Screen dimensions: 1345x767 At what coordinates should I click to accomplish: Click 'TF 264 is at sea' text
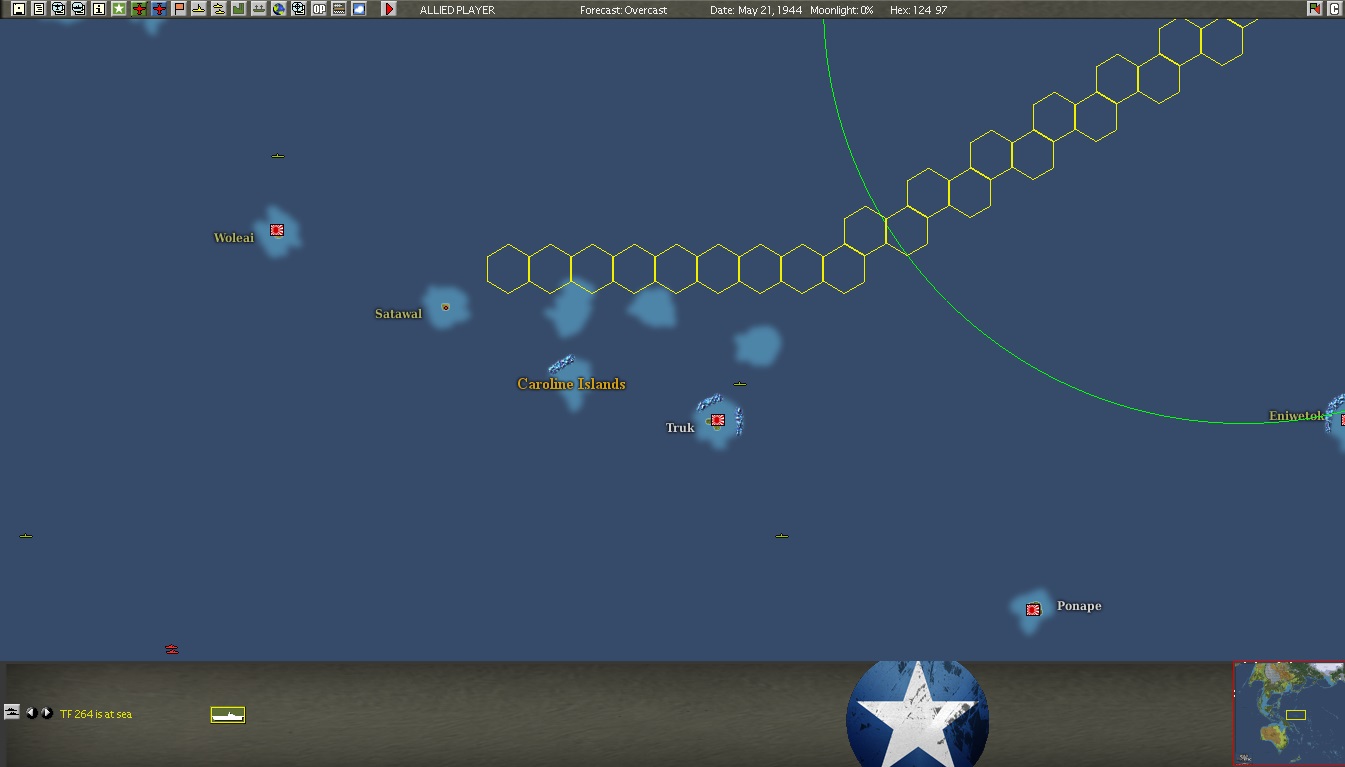pos(96,714)
